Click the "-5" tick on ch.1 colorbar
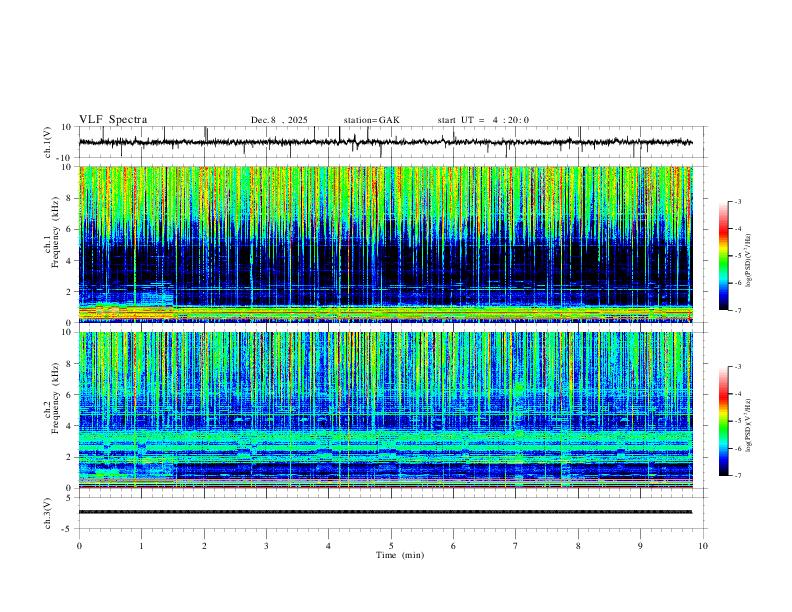The width and height of the screenshot is (792, 612). (x=738, y=256)
